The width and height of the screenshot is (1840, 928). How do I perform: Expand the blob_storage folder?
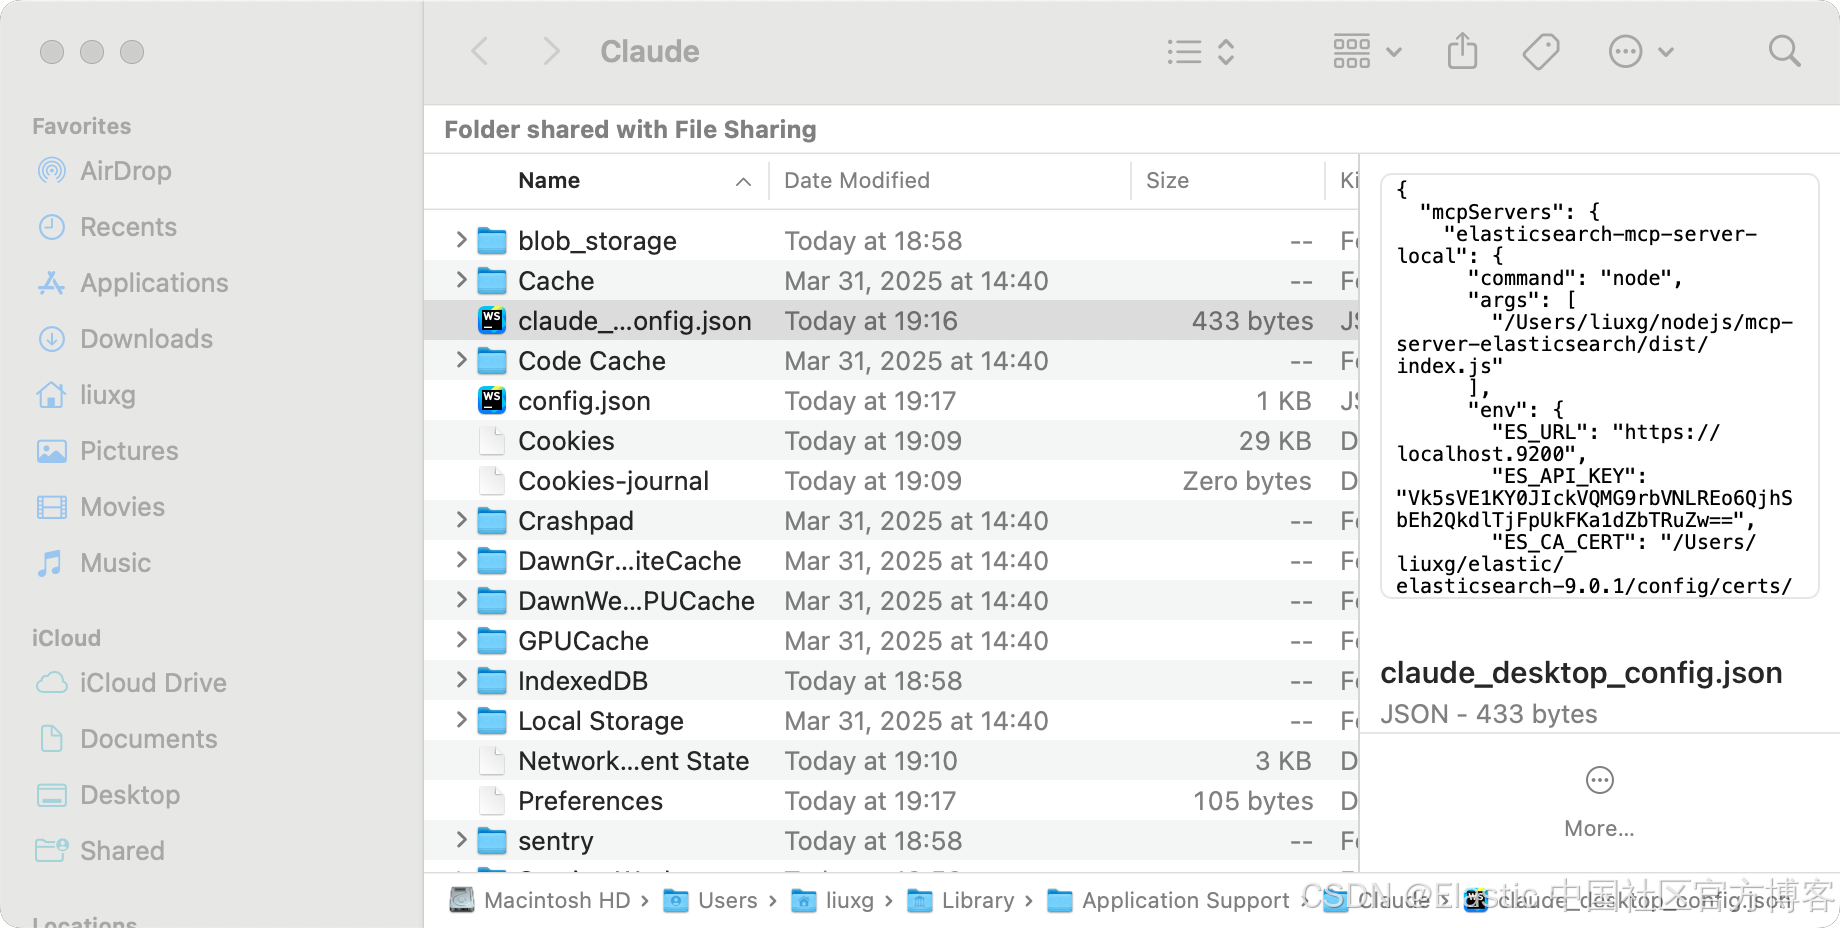pyautogui.click(x=461, y=240)
